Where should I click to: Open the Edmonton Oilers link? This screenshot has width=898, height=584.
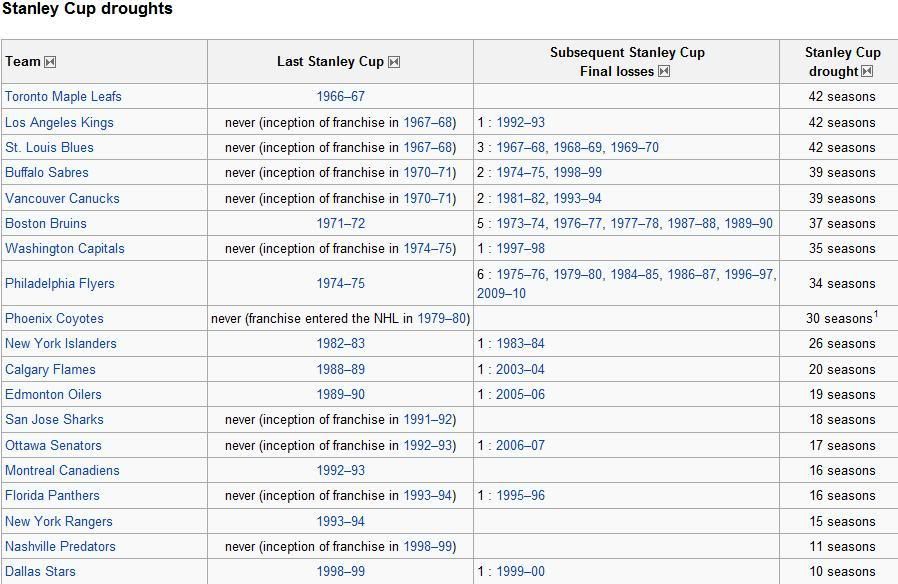click(x=53, y=394)
